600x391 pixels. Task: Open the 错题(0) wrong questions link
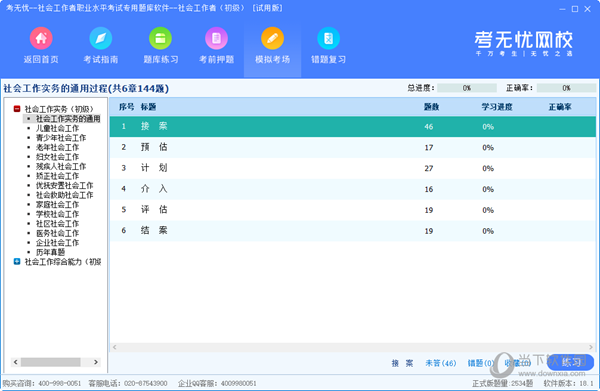481,363
